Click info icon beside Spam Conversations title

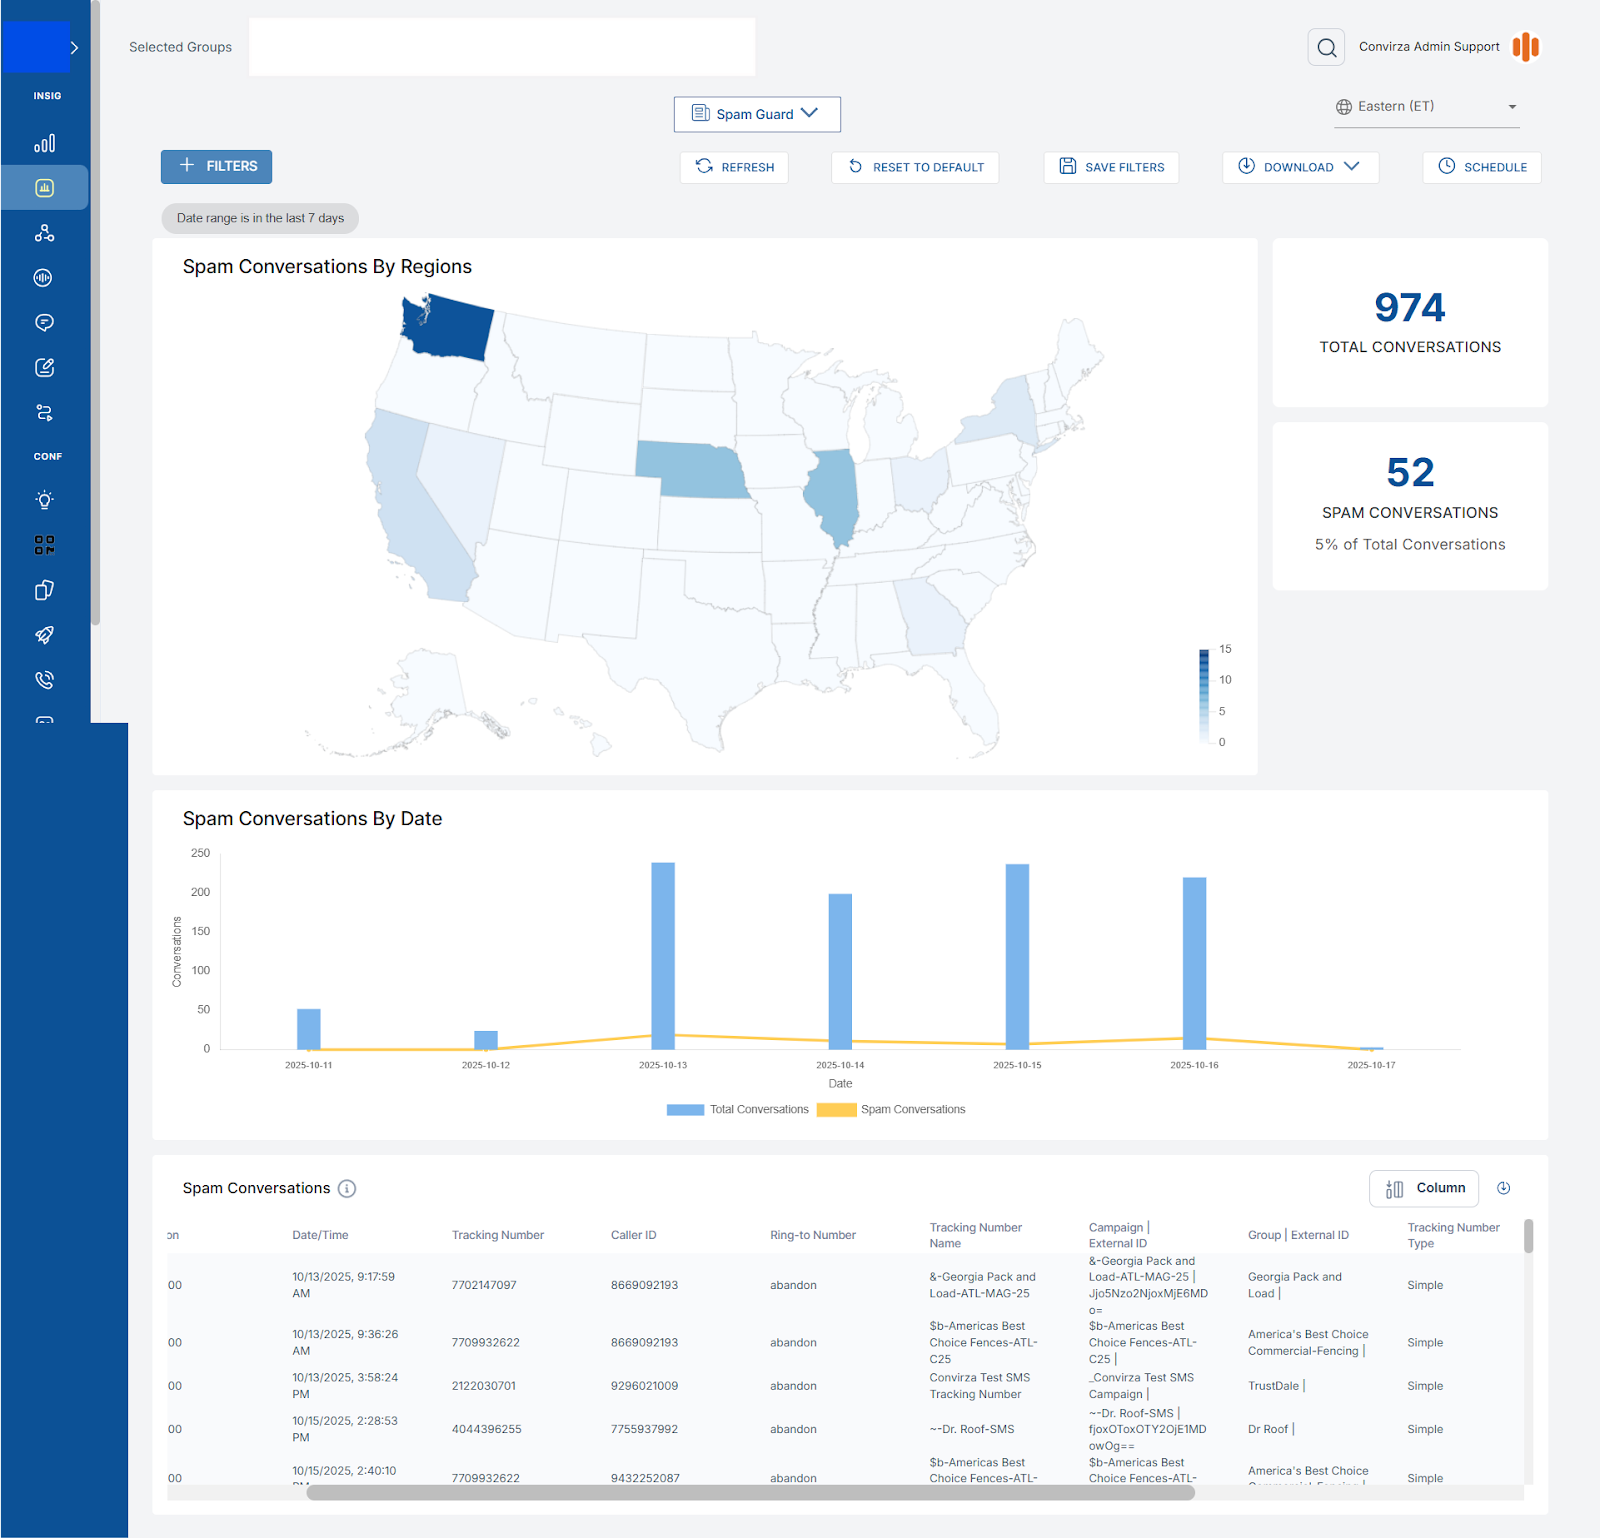coord(347,1188)
